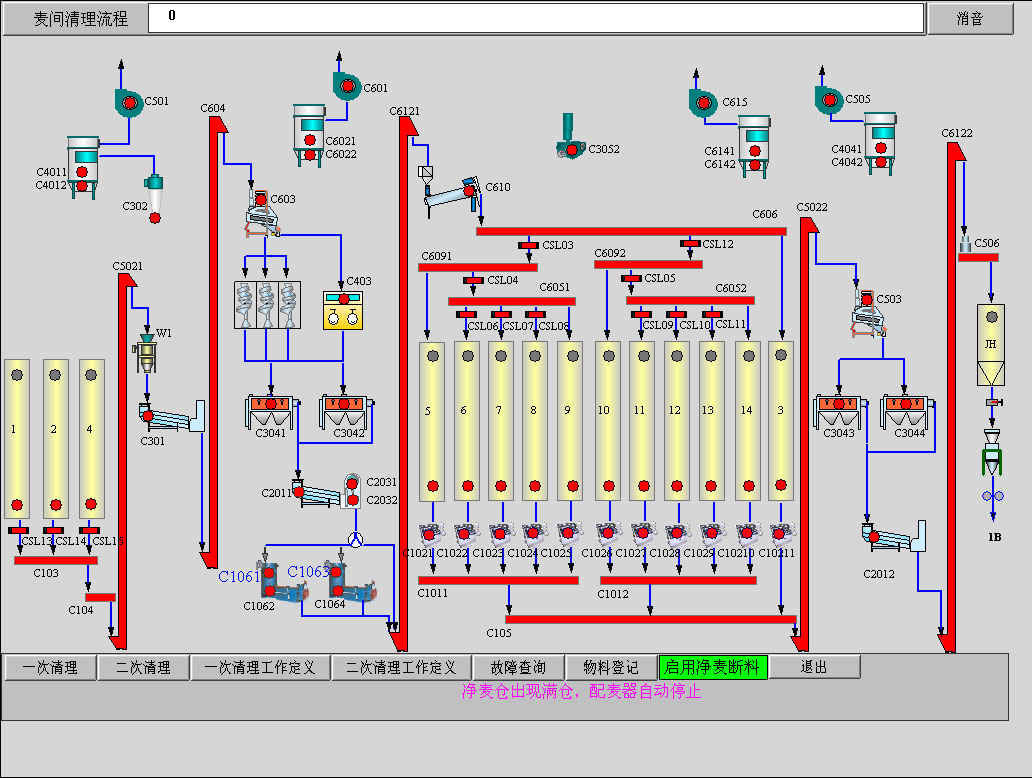Select the C3052 motor unit icon
The height and width of the screenshot is (778, 1032).
pyautogui.click(x=570, y=136)
